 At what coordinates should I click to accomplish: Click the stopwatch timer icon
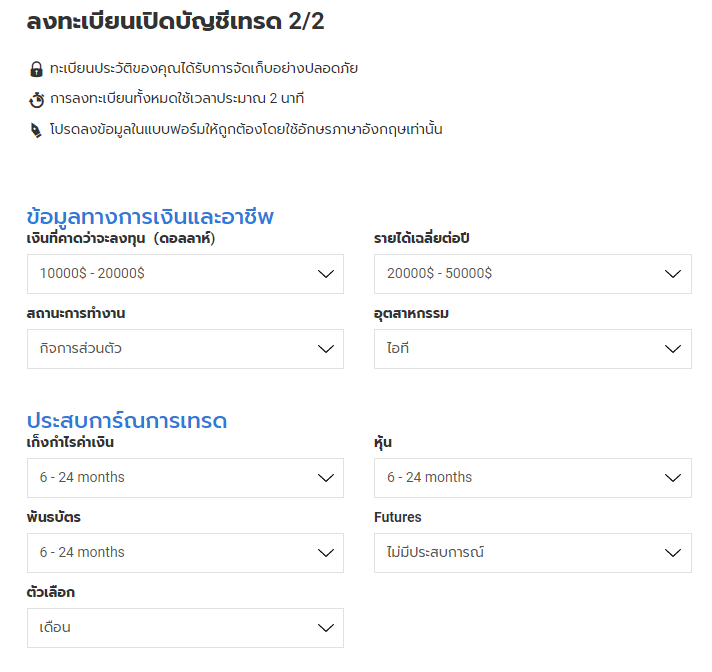click(x=37, y=99)
